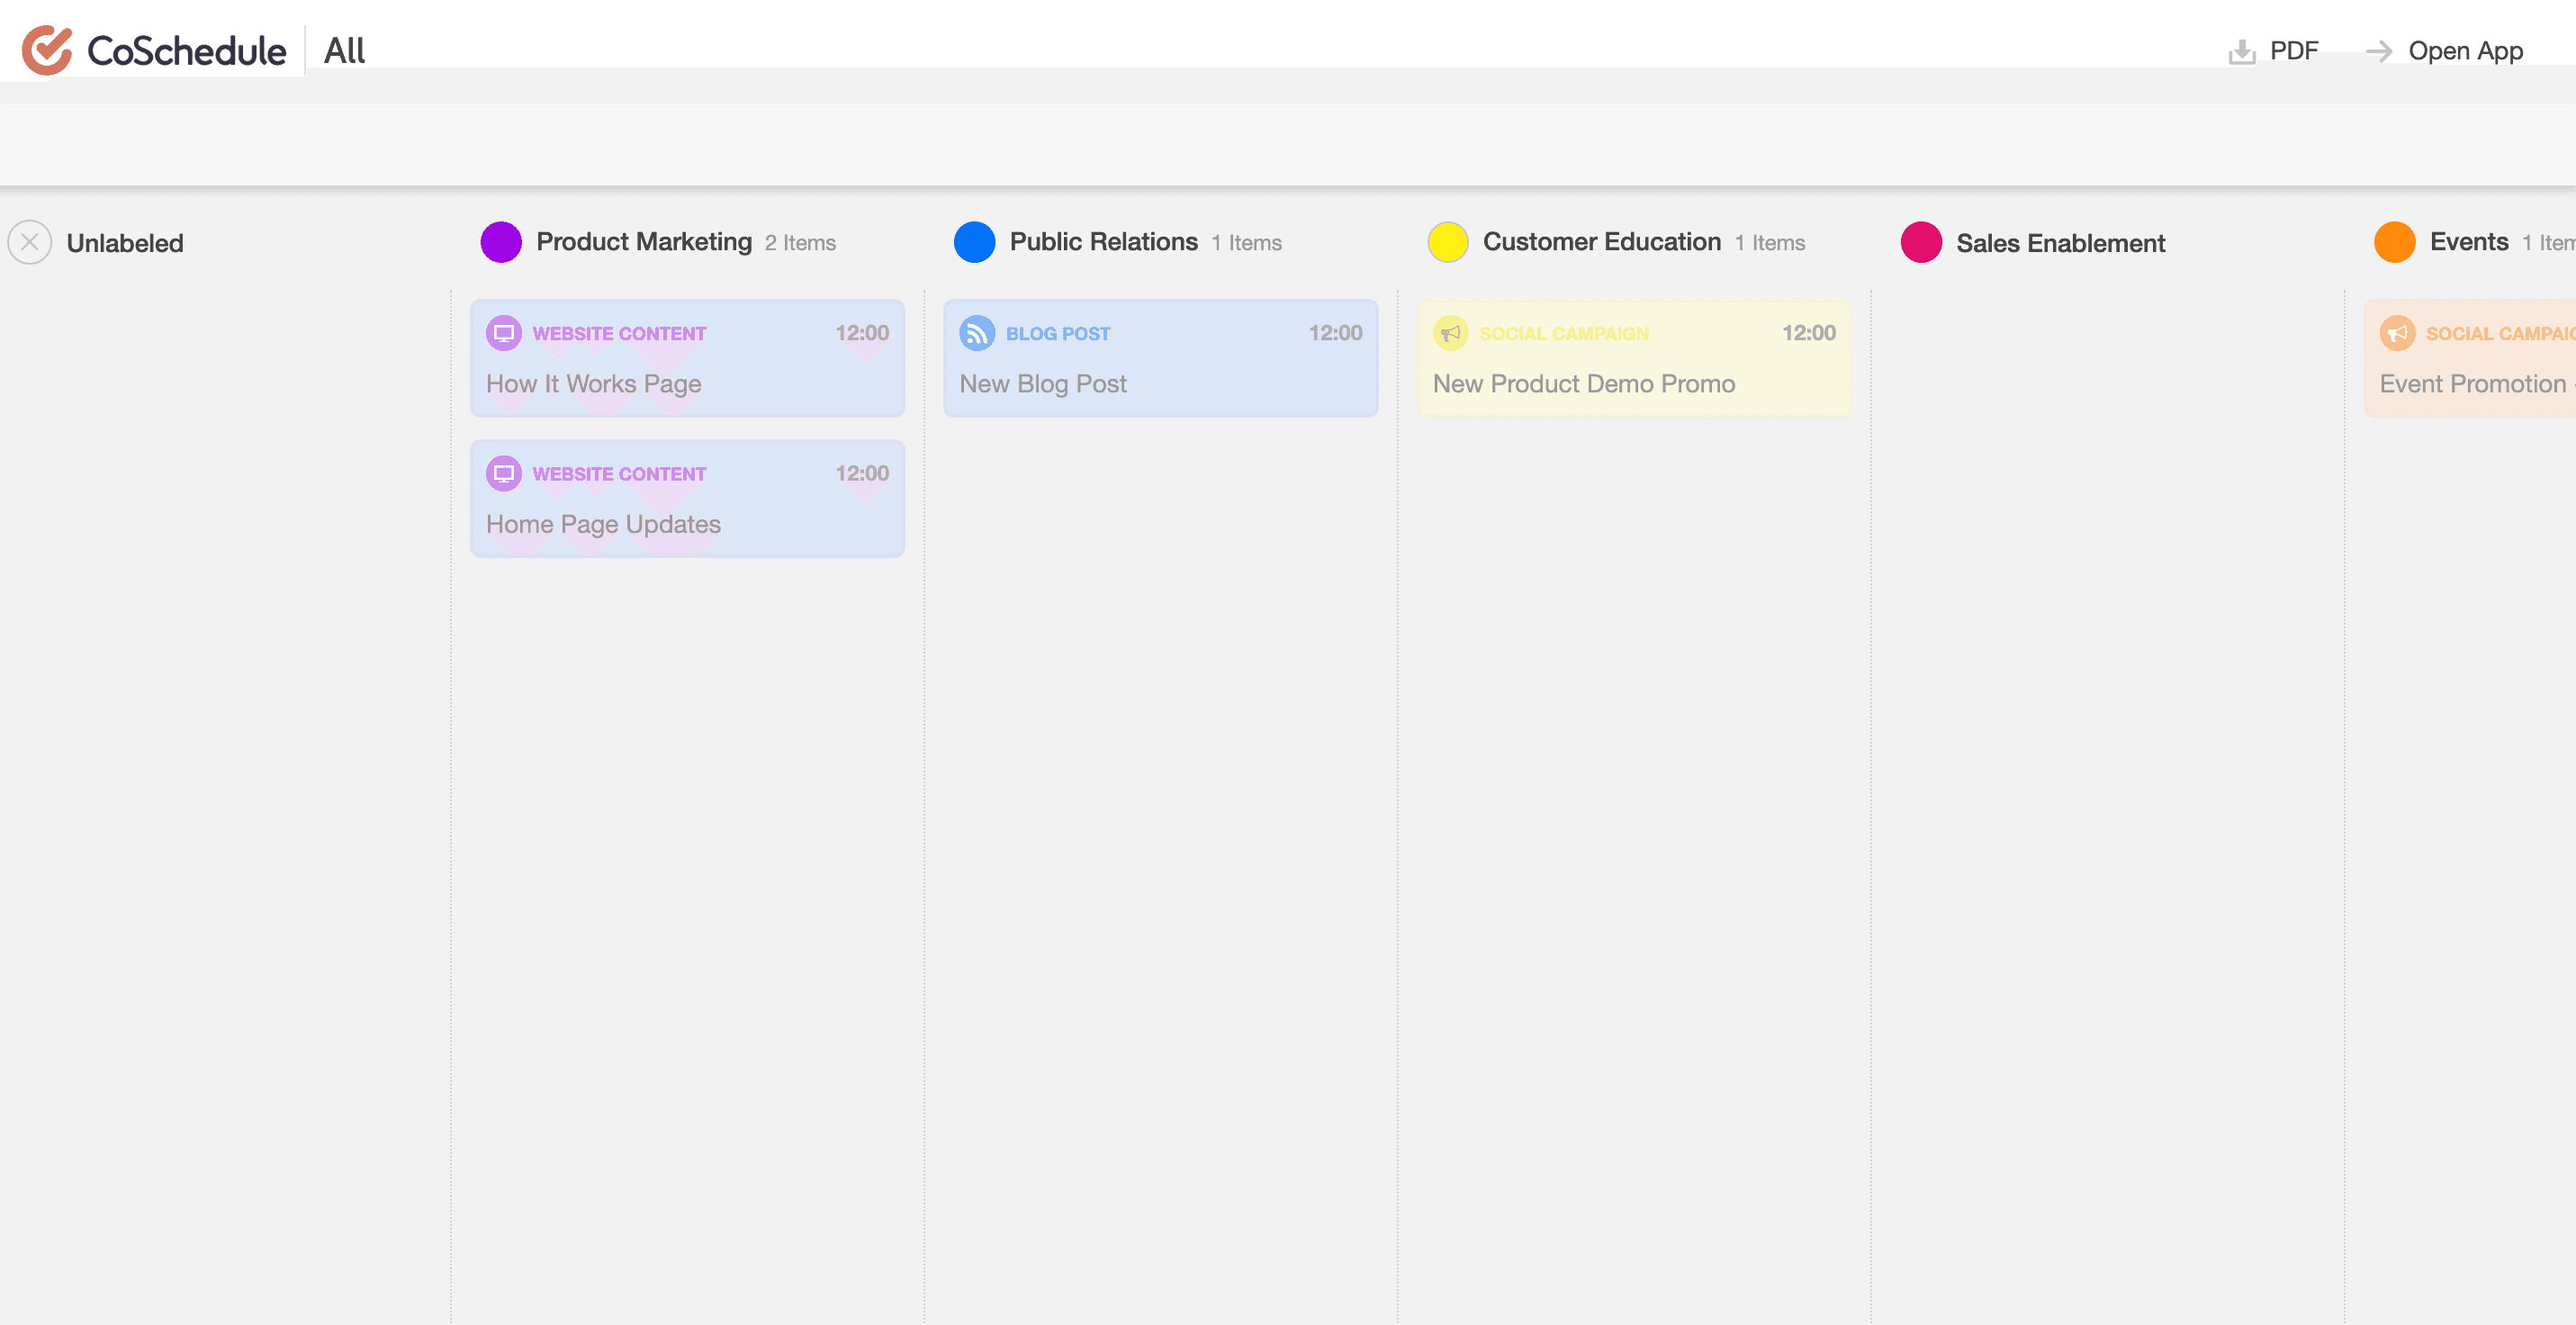Screen dimensions: 2576x1325
Task: Open the How It Works Page card
Action: tap(687, 358)
